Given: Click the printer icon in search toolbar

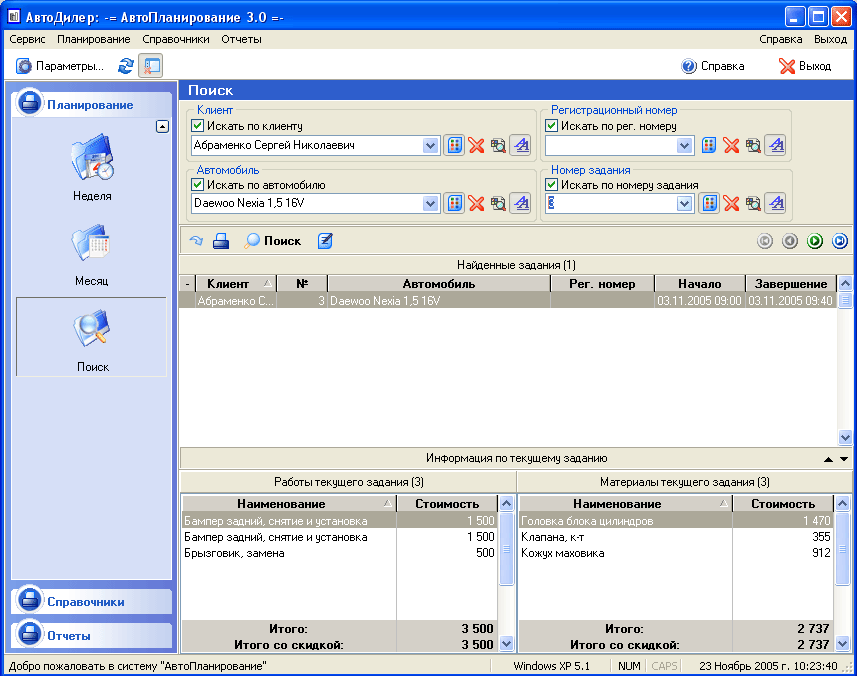Looking at the screenshot, I should (221, 241).
